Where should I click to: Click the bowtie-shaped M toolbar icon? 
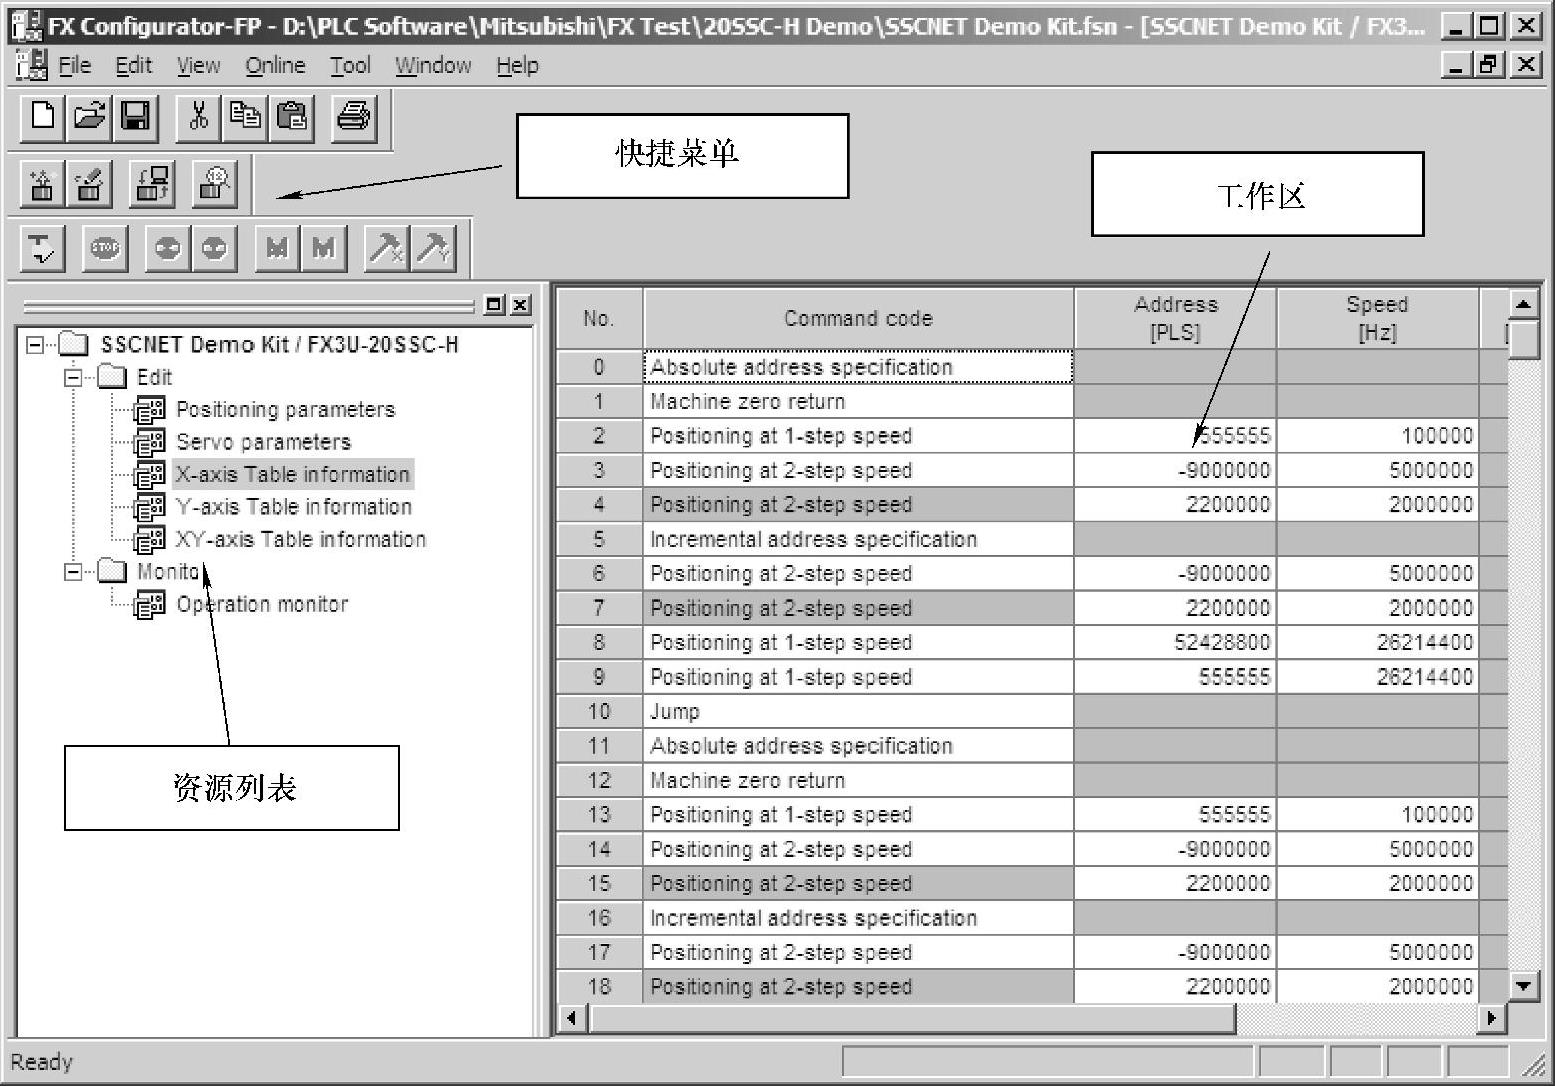pyautogui.click(x=277, y=247)
